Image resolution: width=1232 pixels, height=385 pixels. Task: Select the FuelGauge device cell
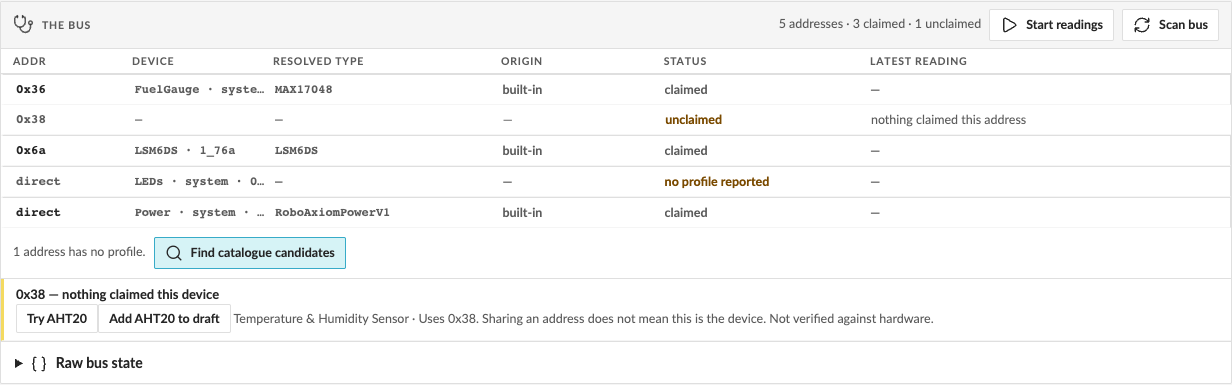point(198,89)
